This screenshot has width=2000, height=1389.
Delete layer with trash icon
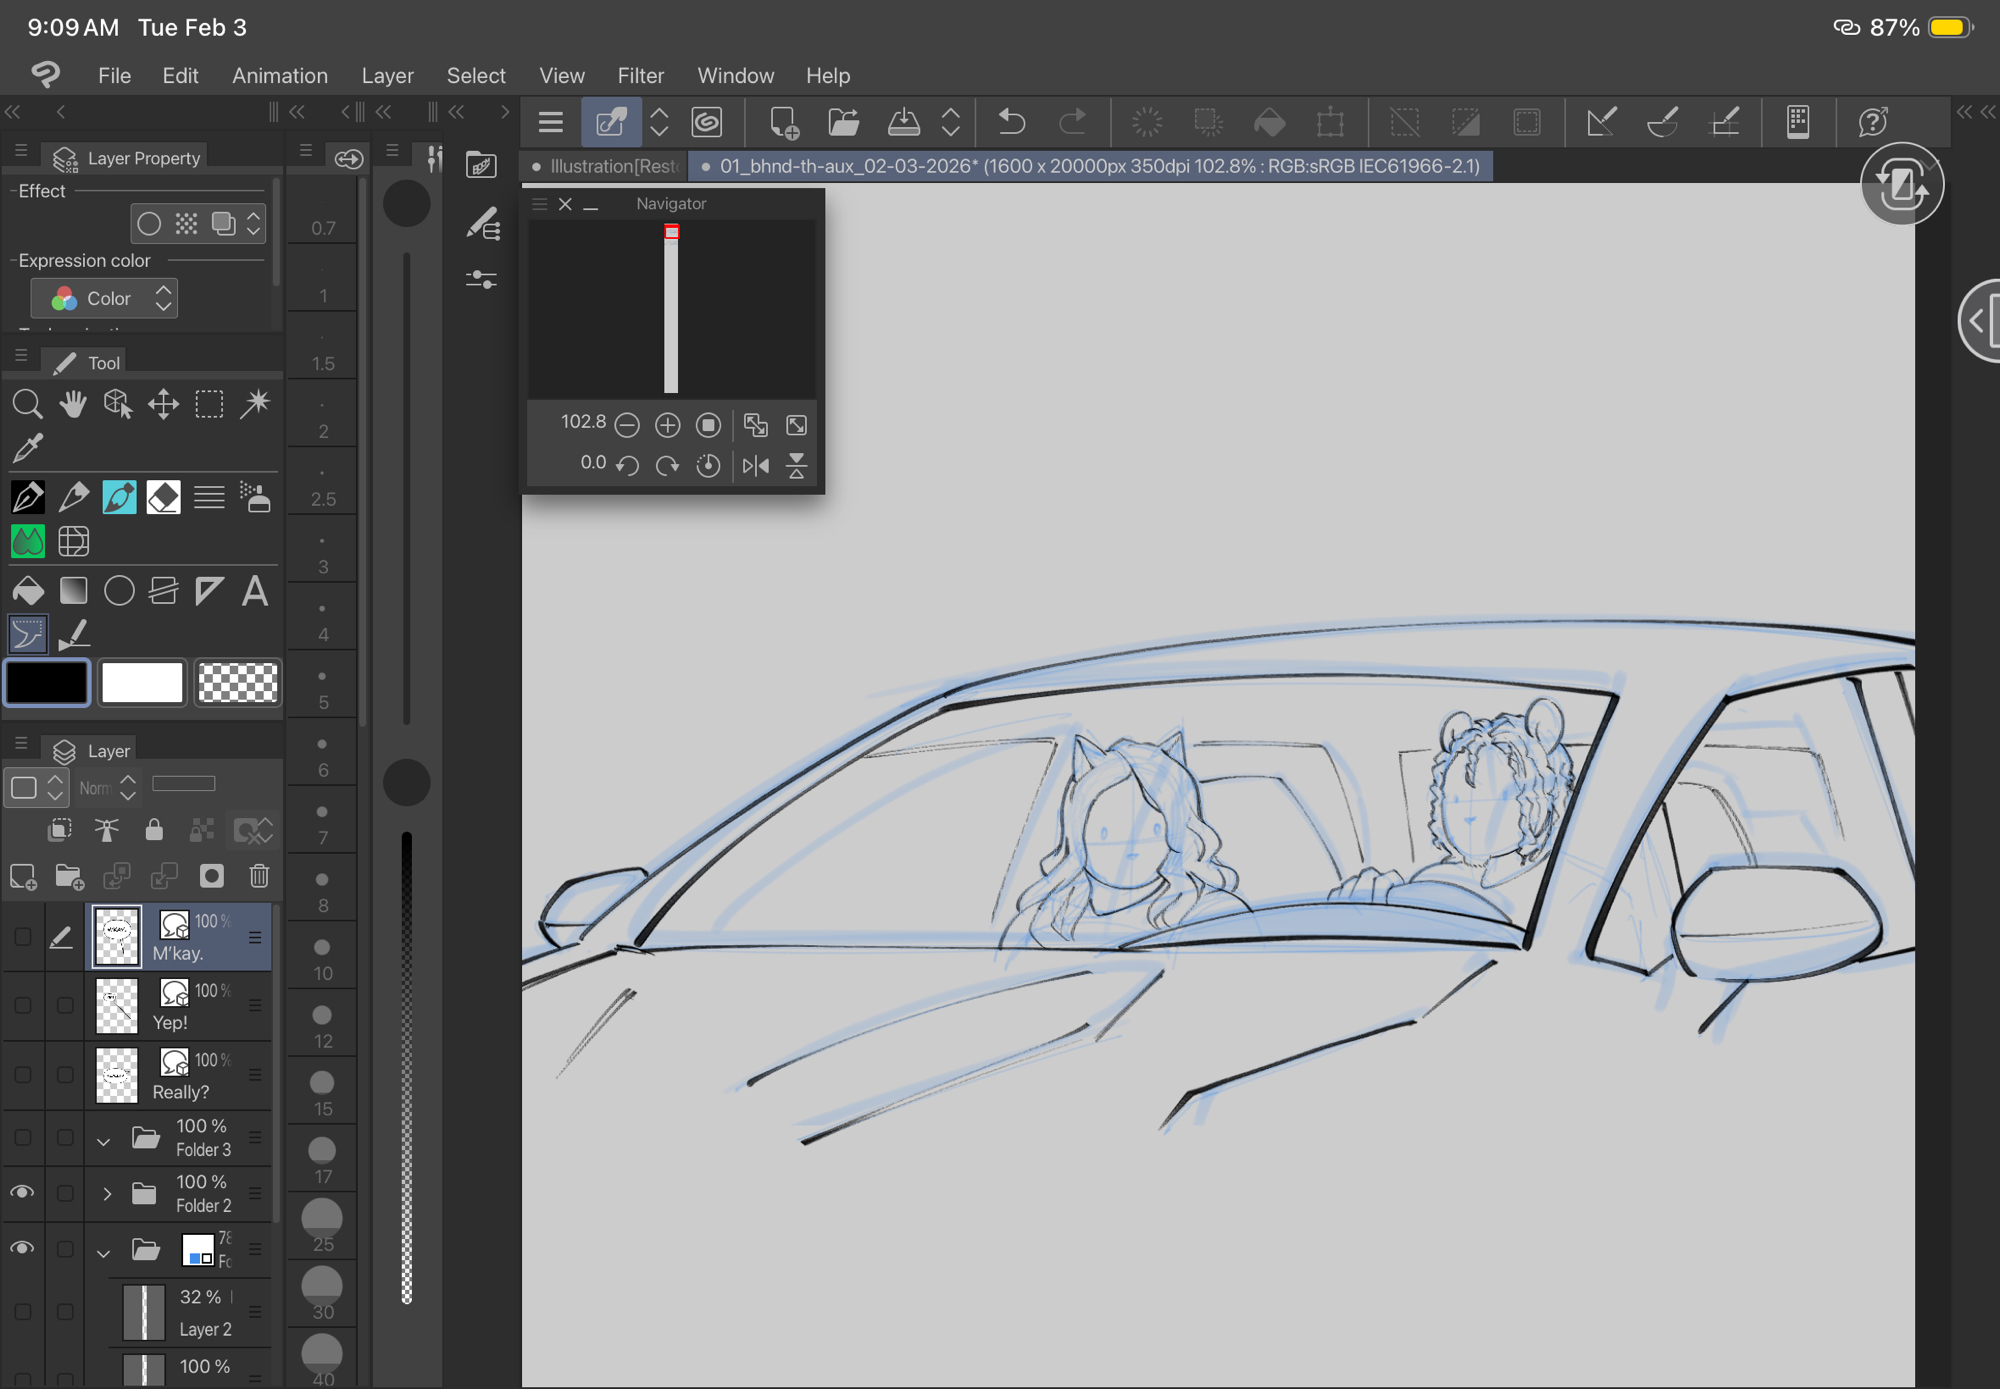pos(259,876)
